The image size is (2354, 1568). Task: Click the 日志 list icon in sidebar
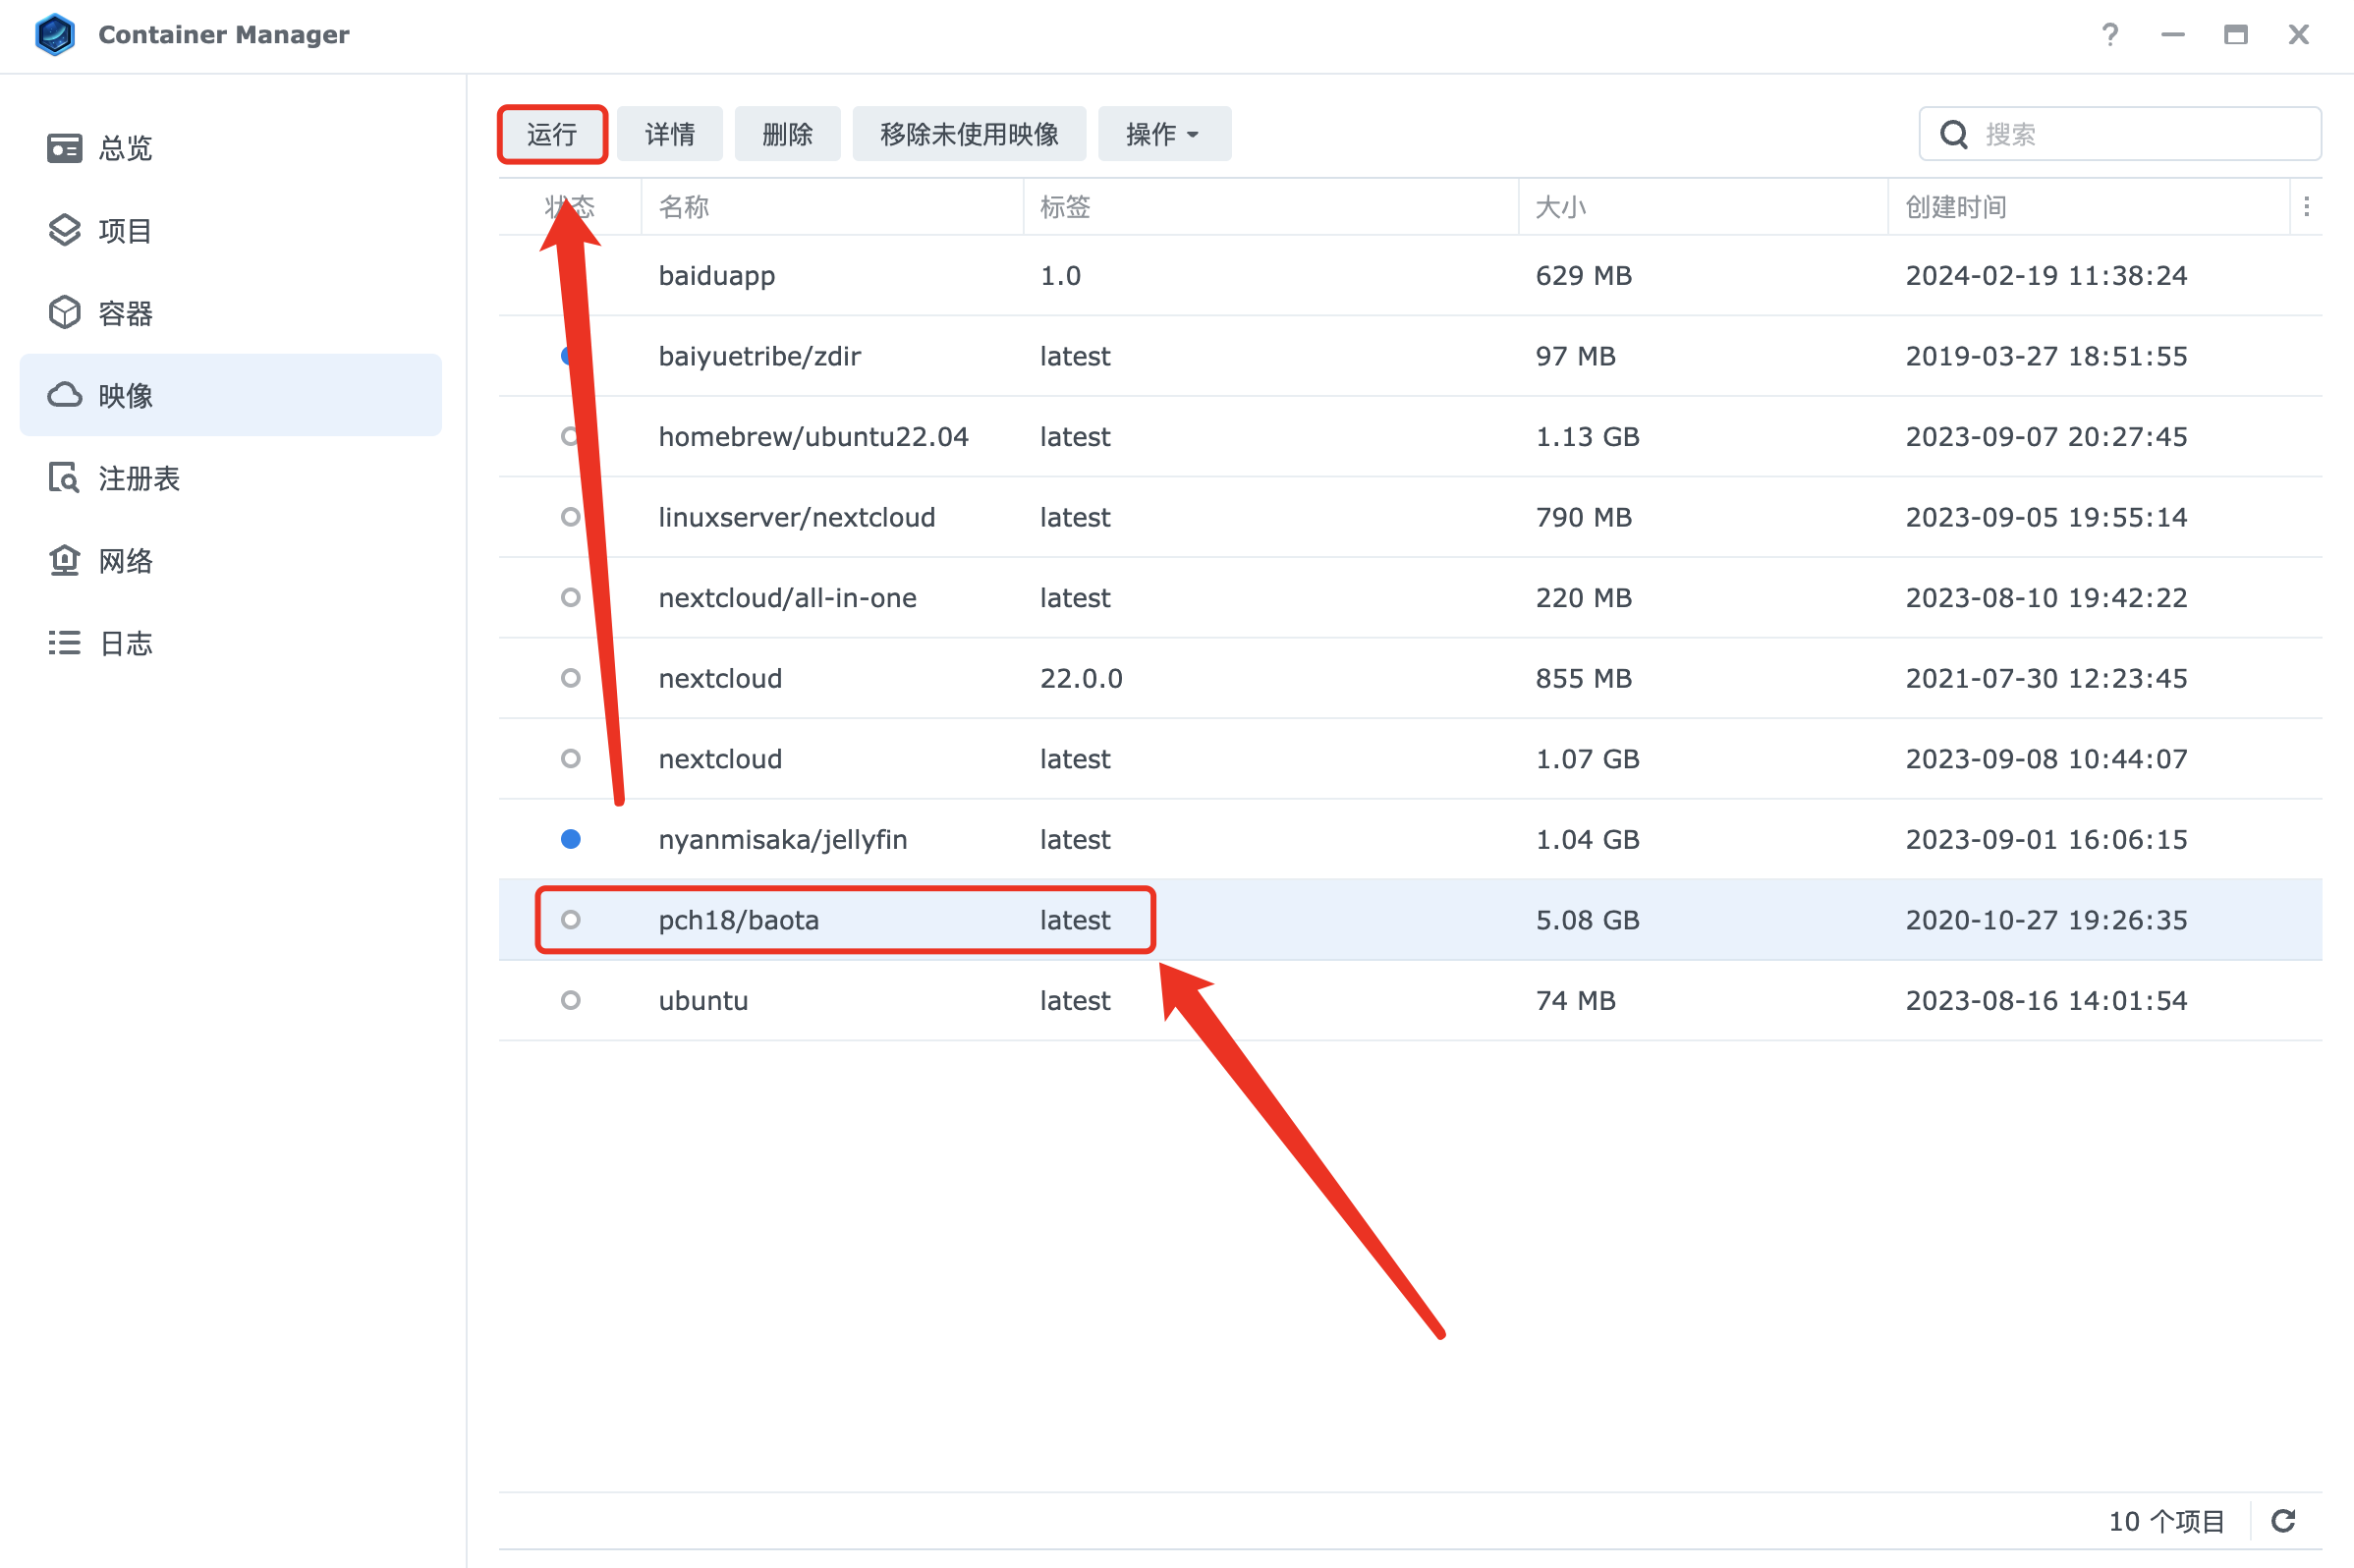point(65,643)
